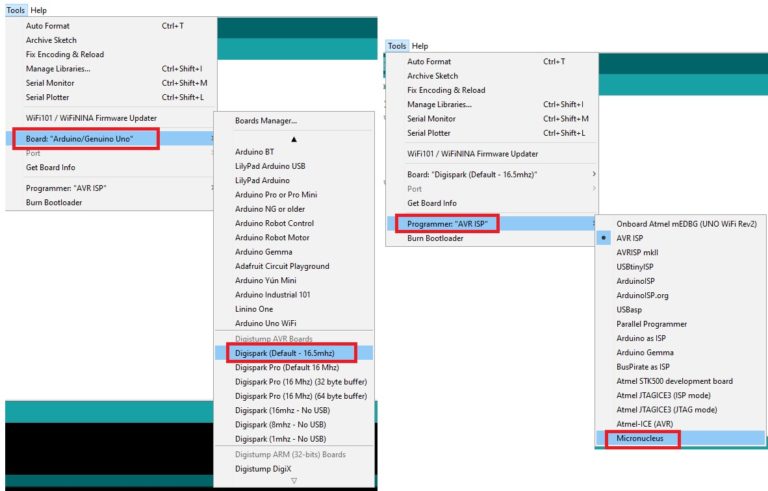Image resolution: width=768 pixels, height=491 pixels.
Task: Select Digistump DigiX board
Action: [294, 468]
